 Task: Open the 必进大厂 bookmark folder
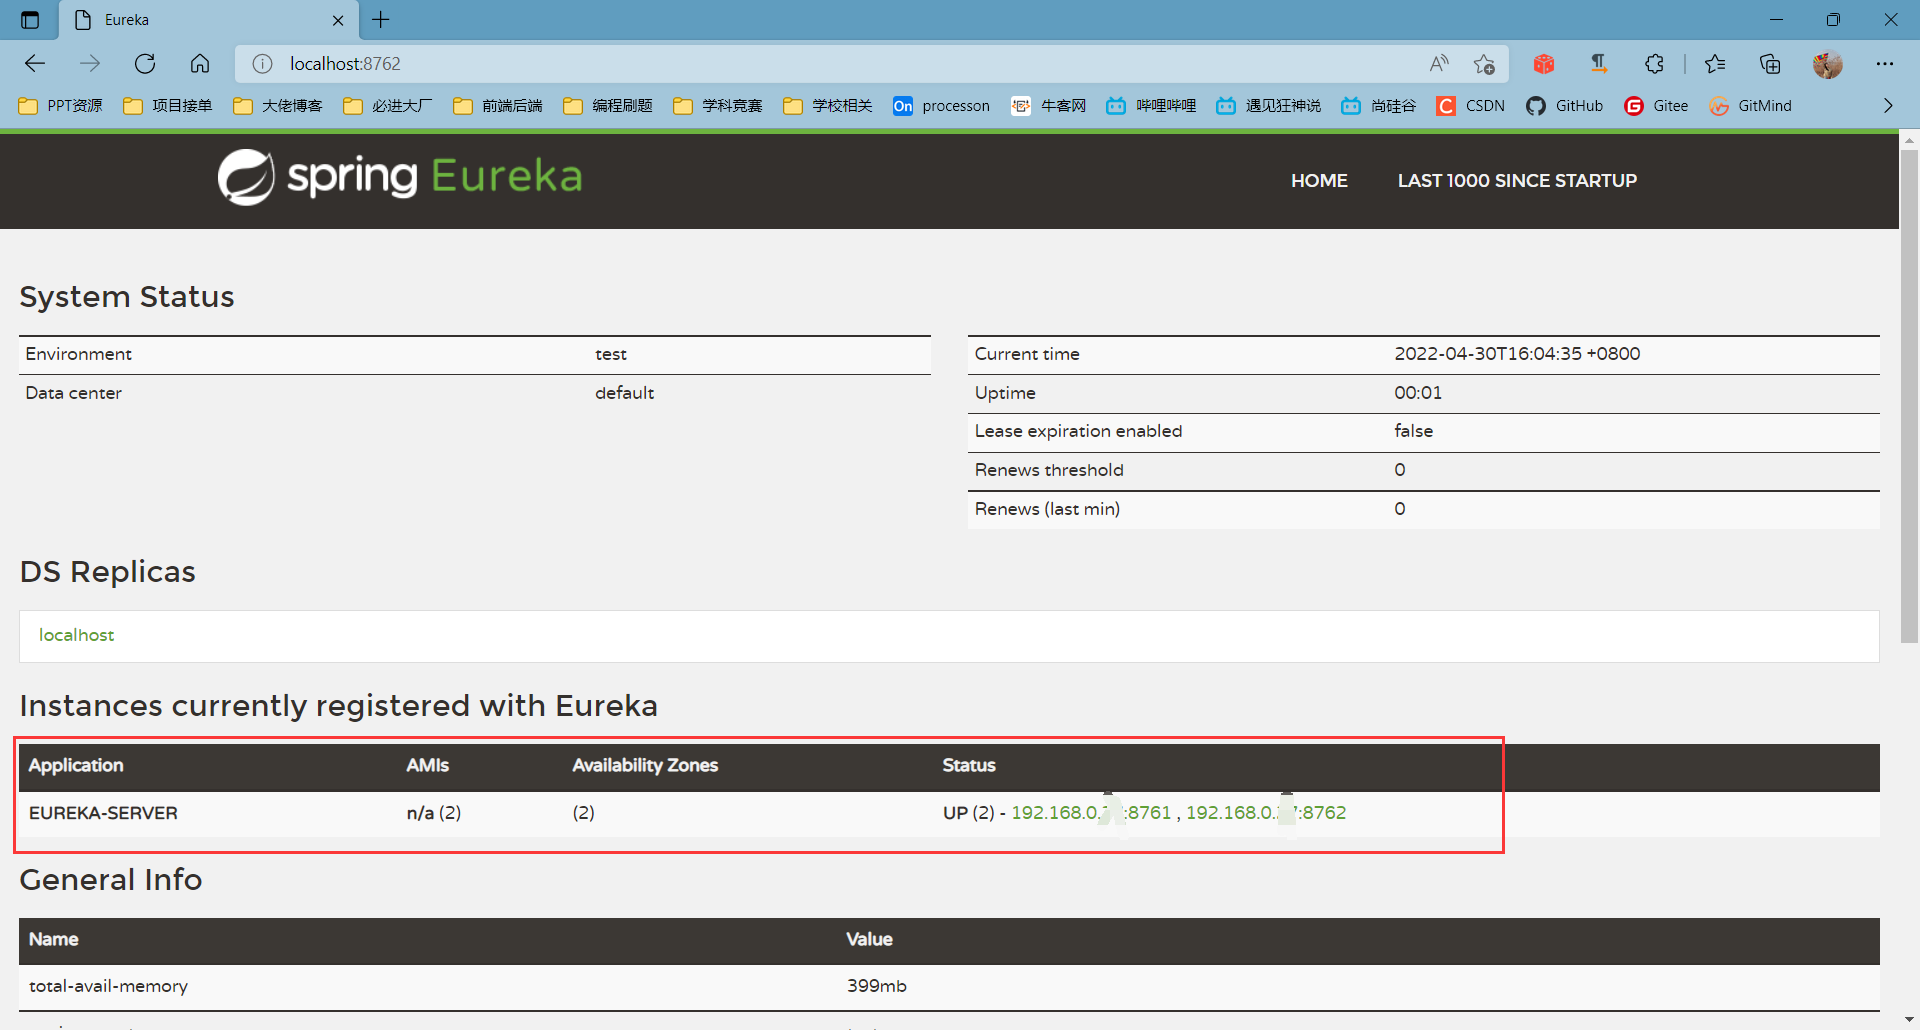[388, 106]
